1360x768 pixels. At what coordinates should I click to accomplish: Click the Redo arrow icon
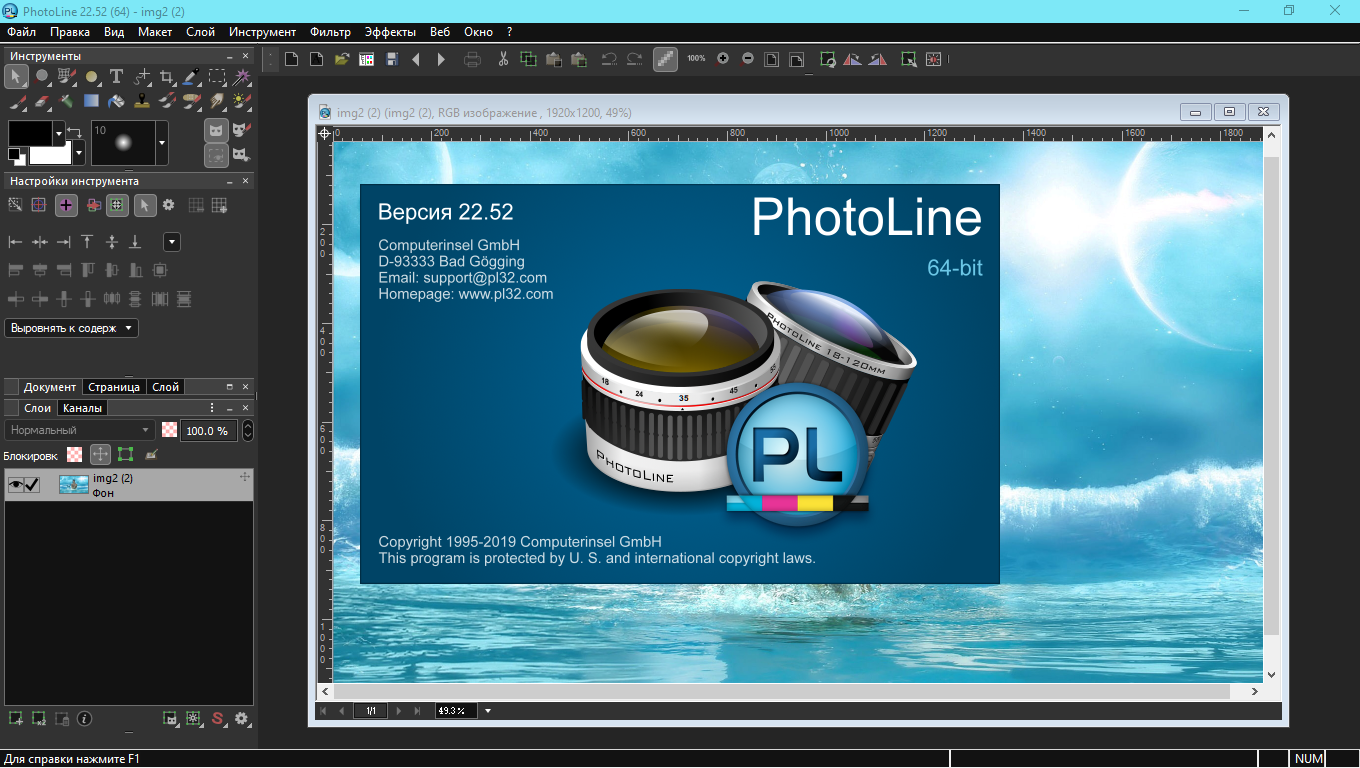(634, 59)
